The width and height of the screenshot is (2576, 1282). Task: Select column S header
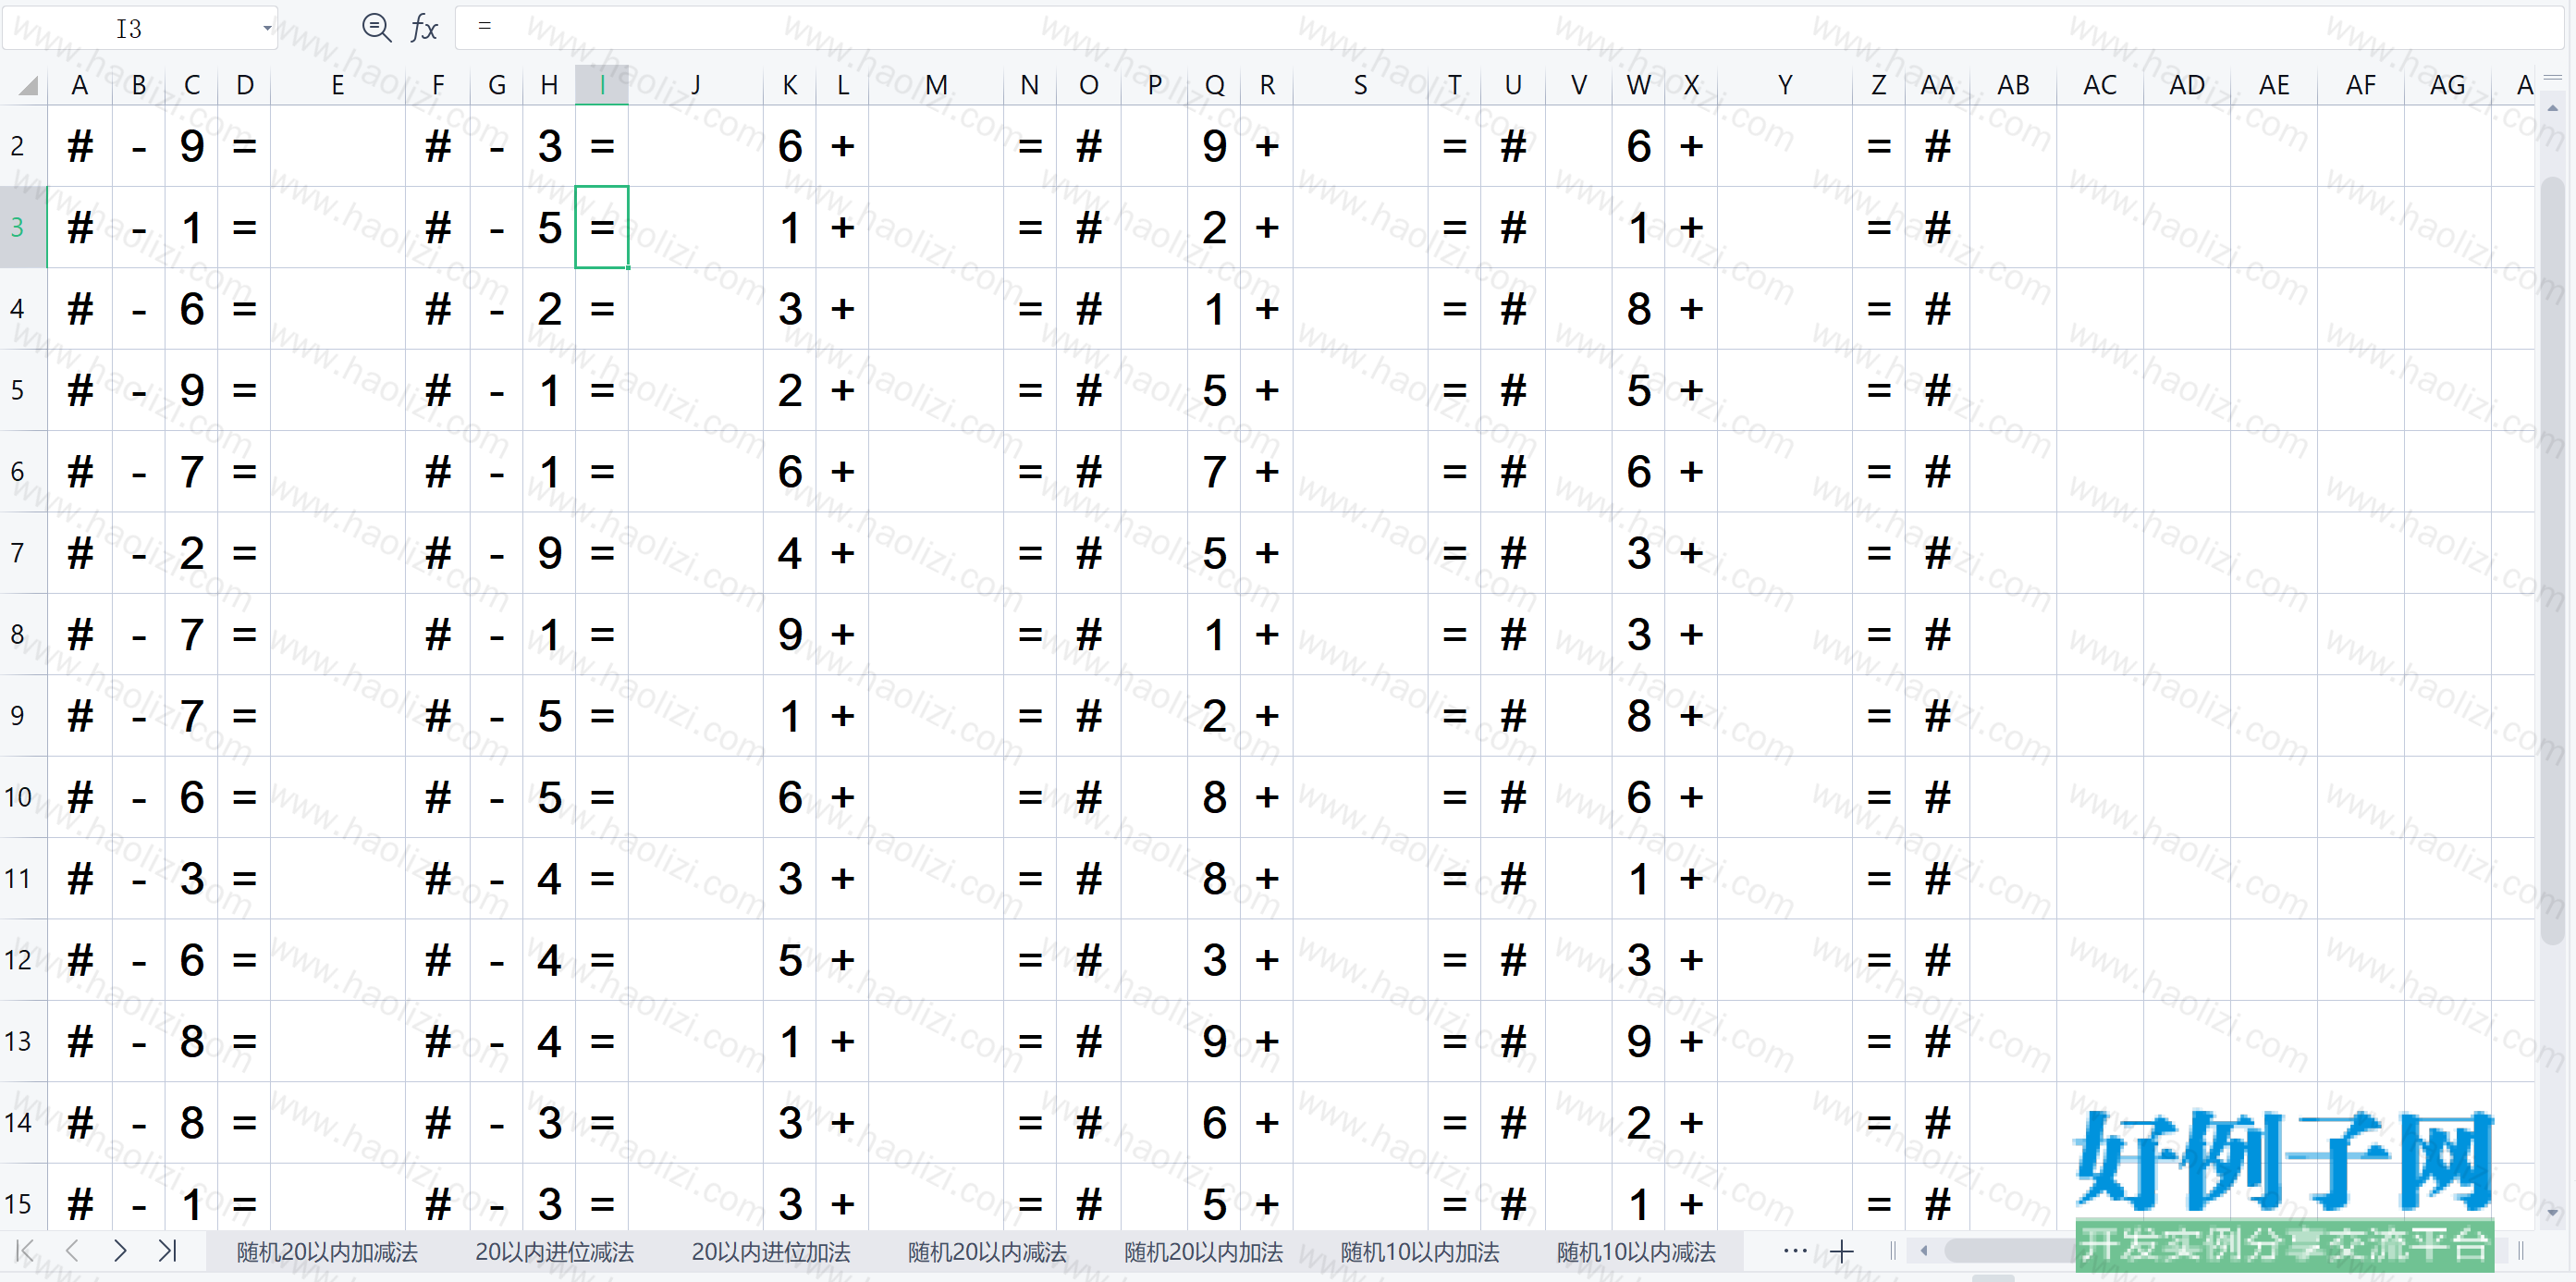[x=1360, y=86]
